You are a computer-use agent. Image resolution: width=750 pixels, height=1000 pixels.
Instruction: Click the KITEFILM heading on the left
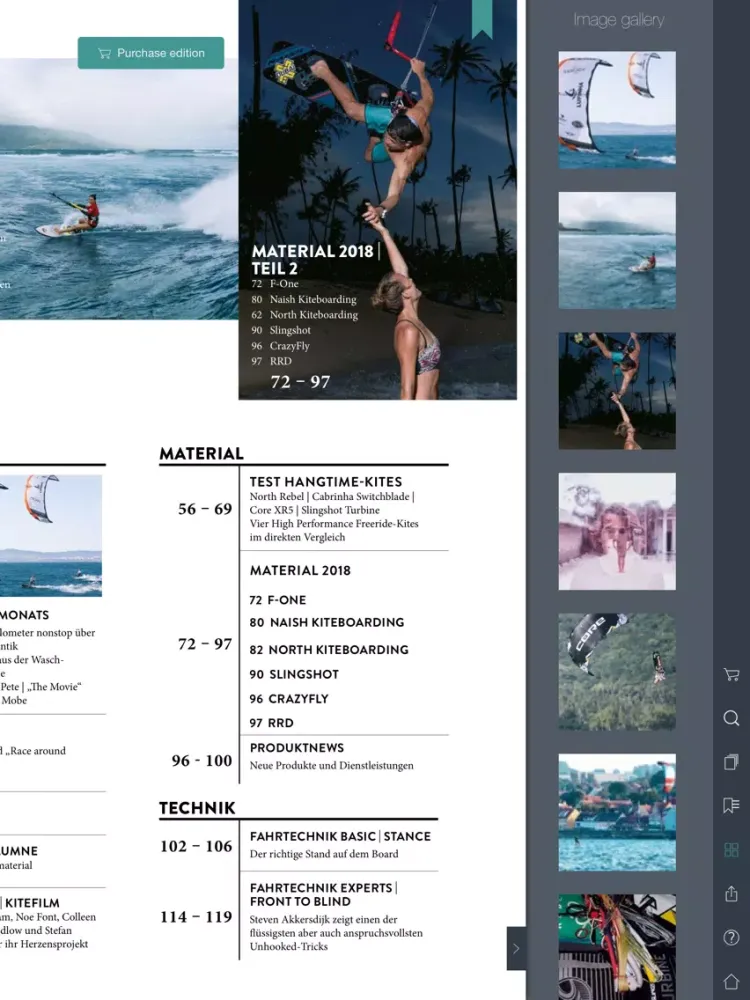(x=32, y=903)
